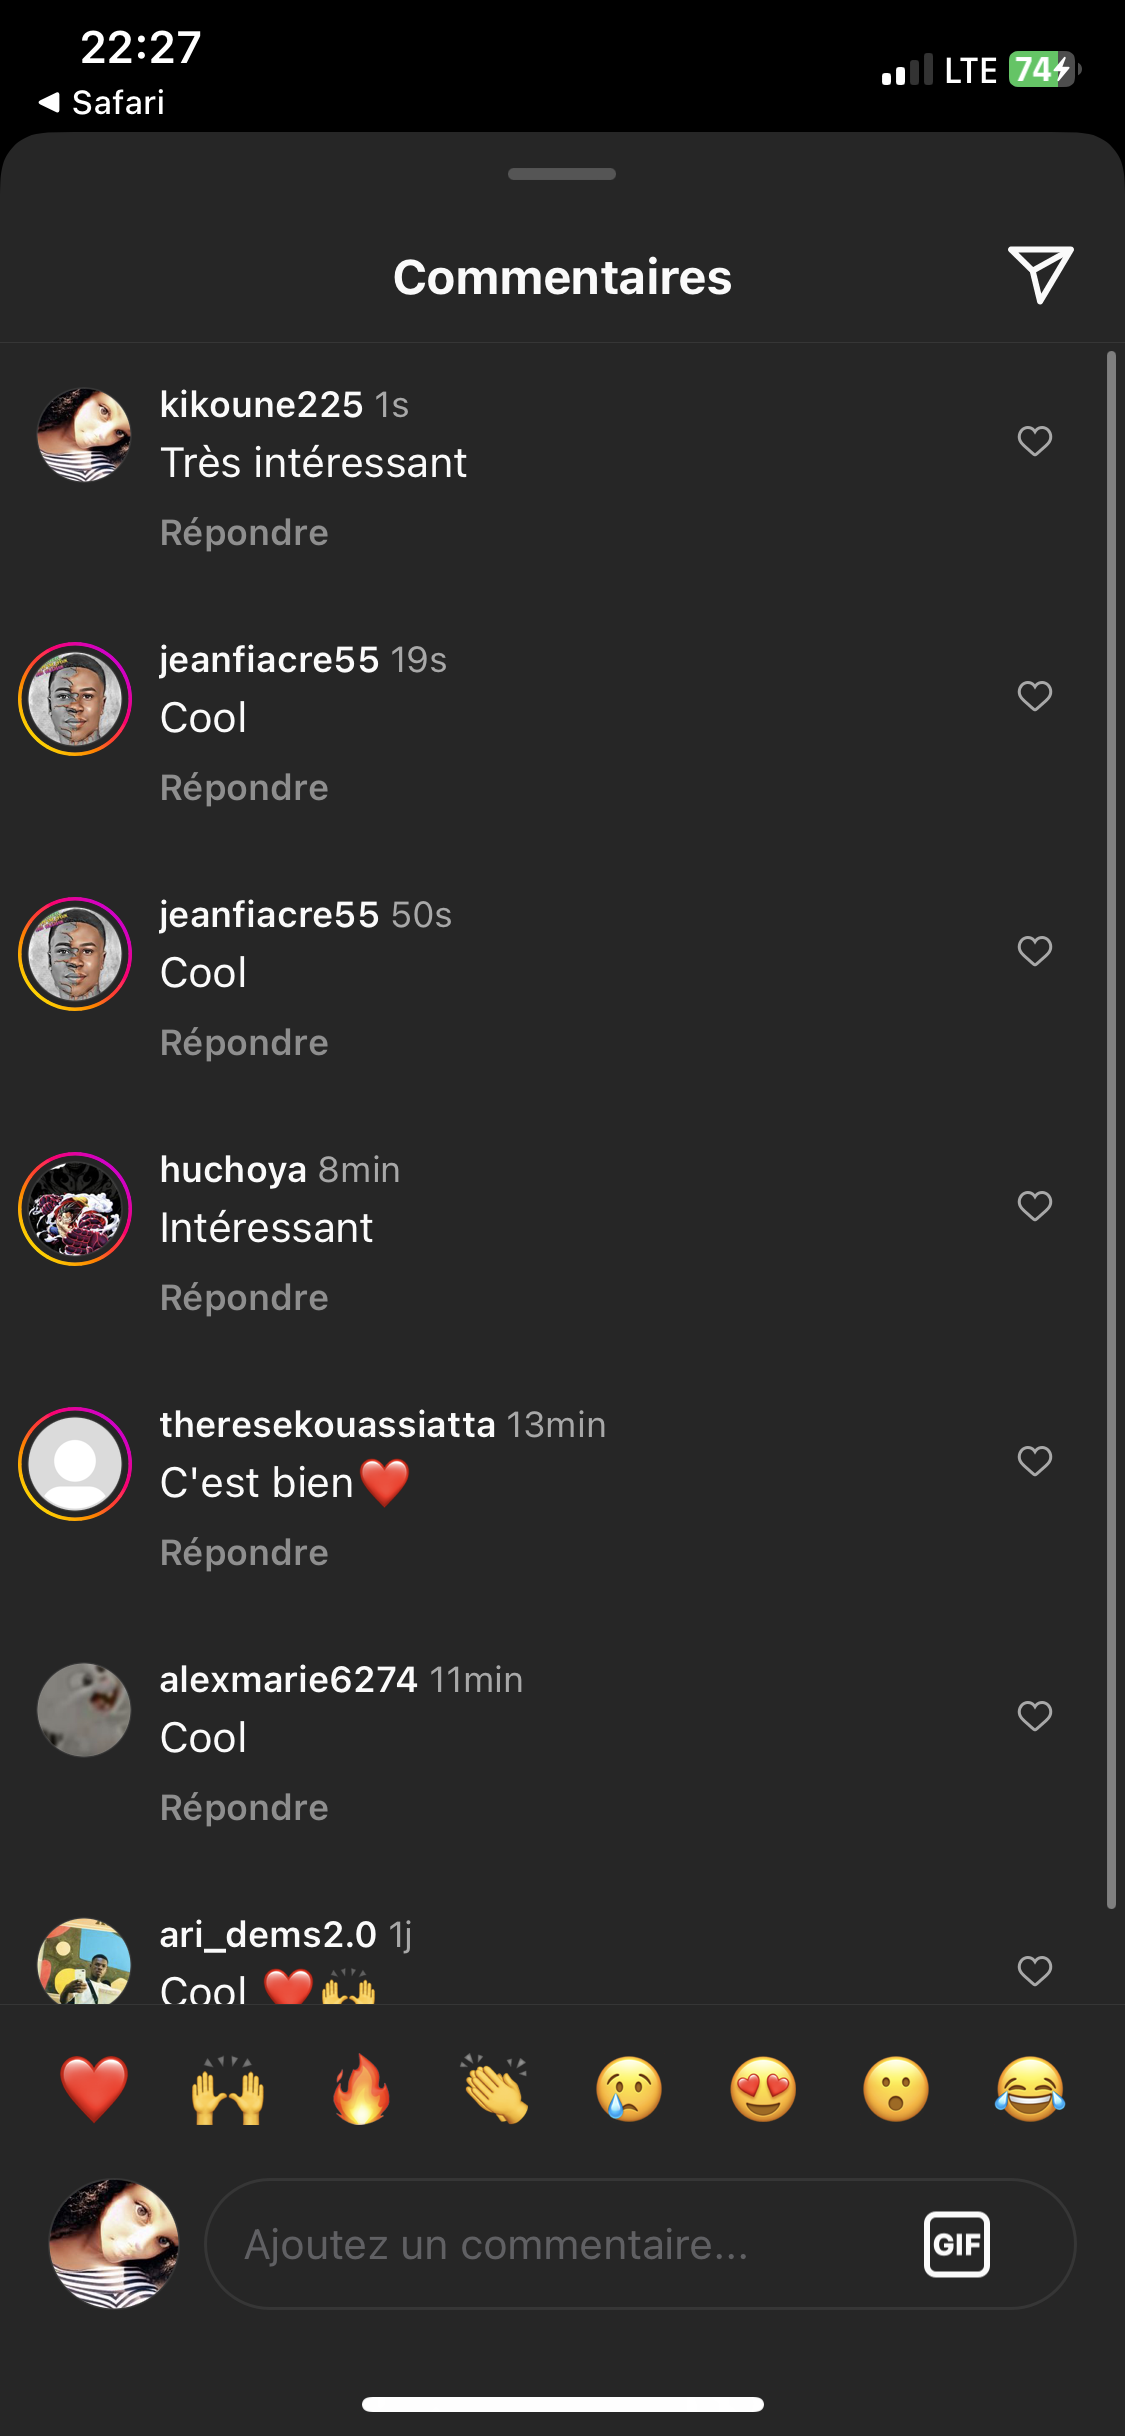The height and width of the screenshot is (2436, 1125).
Task: Open theresekouassiatta's profile via username
Action: tap(327, 1424)
